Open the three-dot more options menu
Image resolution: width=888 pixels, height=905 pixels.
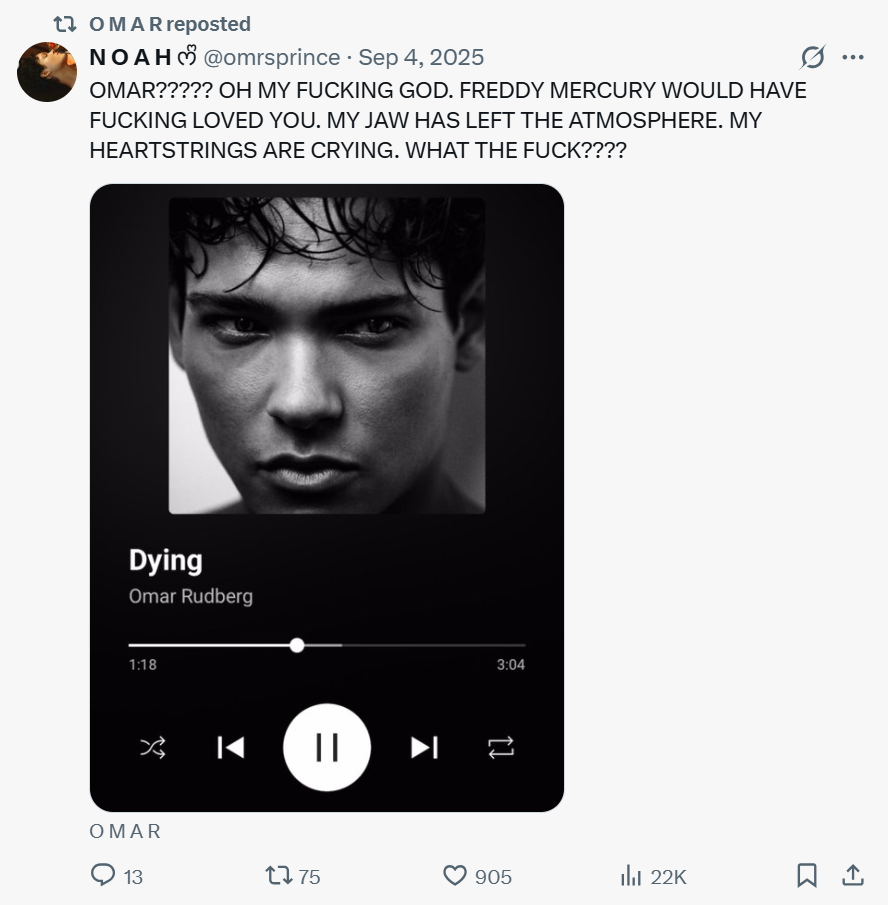point(853,57)
